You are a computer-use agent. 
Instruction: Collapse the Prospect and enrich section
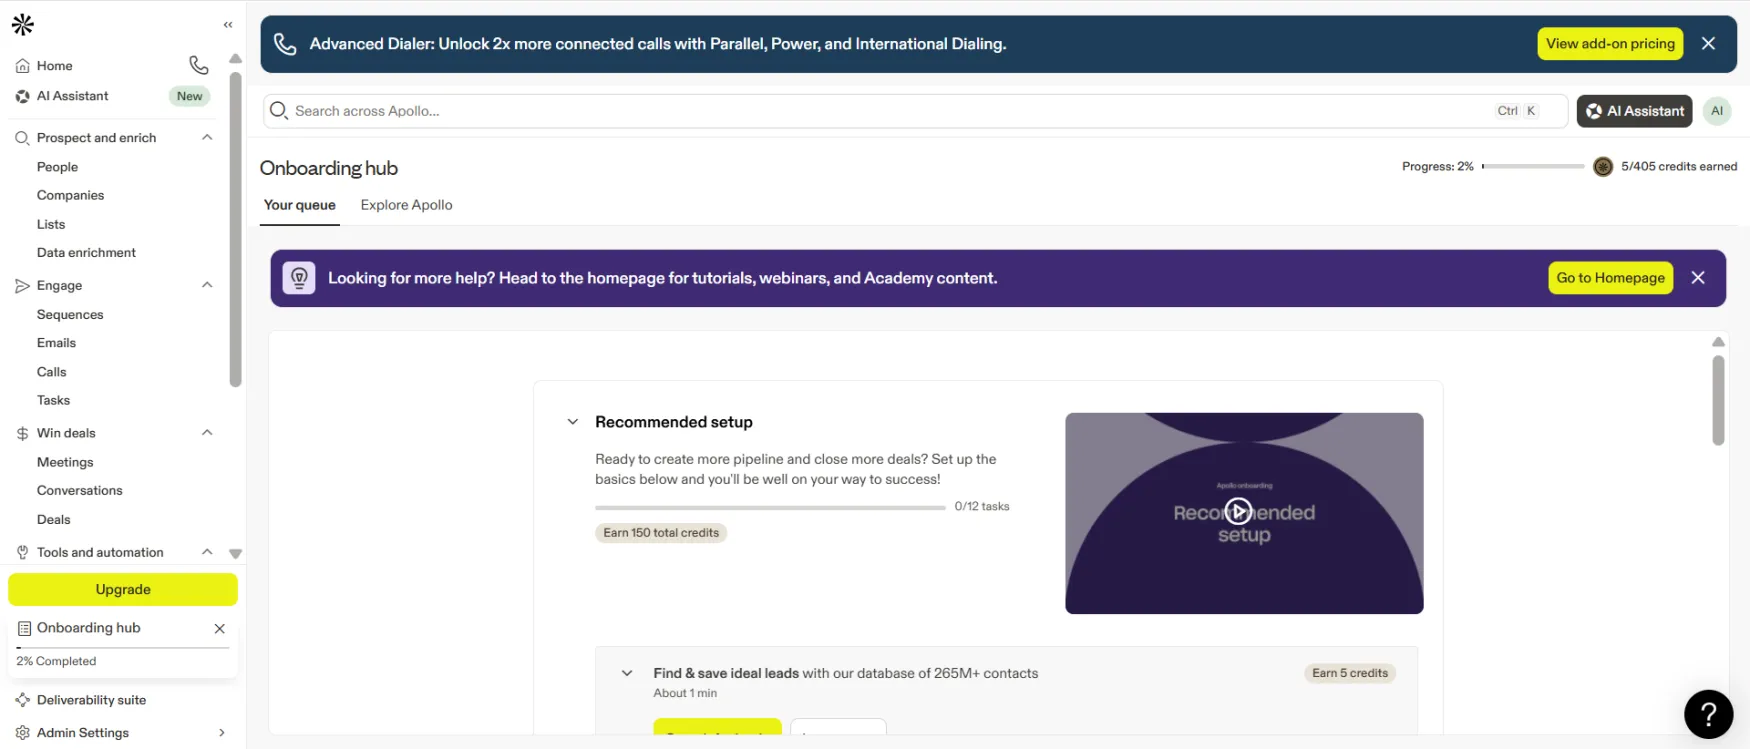(207, 138)
